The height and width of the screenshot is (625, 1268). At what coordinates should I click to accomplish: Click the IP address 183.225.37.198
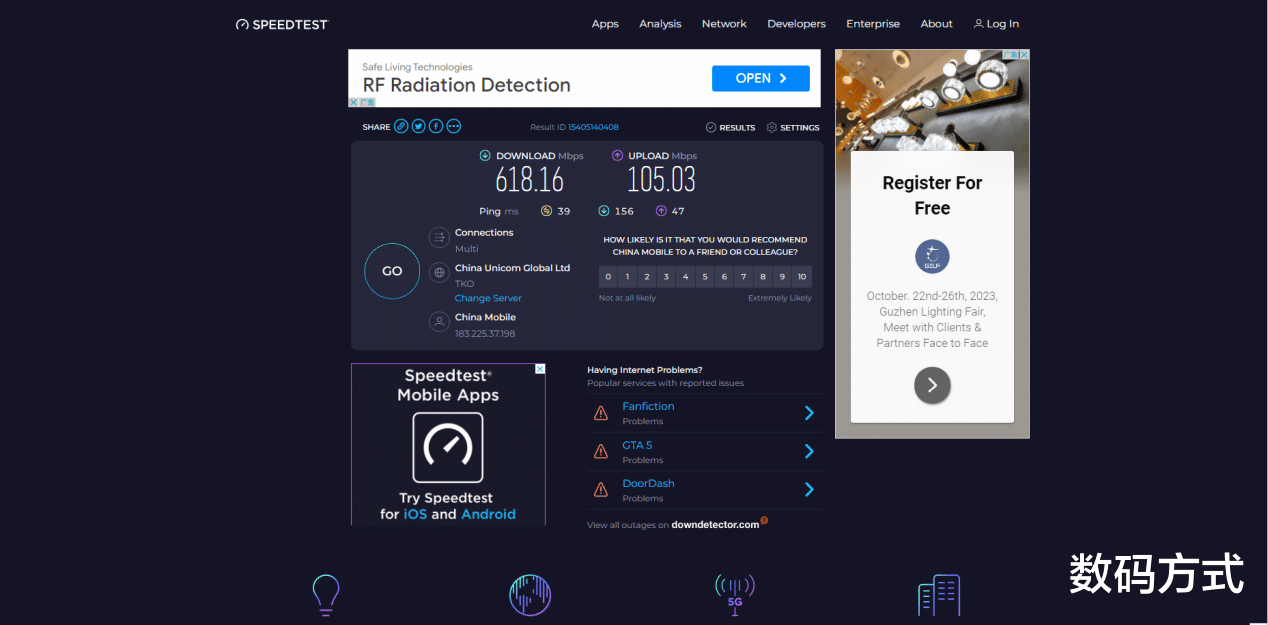485,333
